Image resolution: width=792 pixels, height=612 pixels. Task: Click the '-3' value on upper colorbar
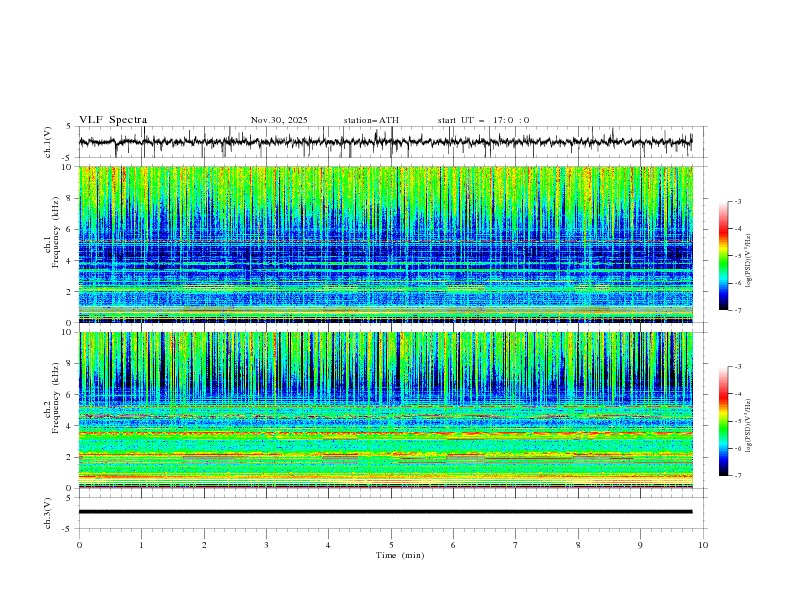[x=737, y=201]
